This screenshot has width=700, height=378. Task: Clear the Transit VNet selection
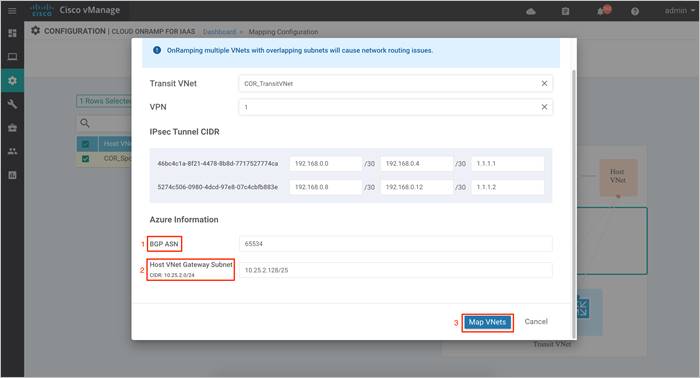(544, 83)
